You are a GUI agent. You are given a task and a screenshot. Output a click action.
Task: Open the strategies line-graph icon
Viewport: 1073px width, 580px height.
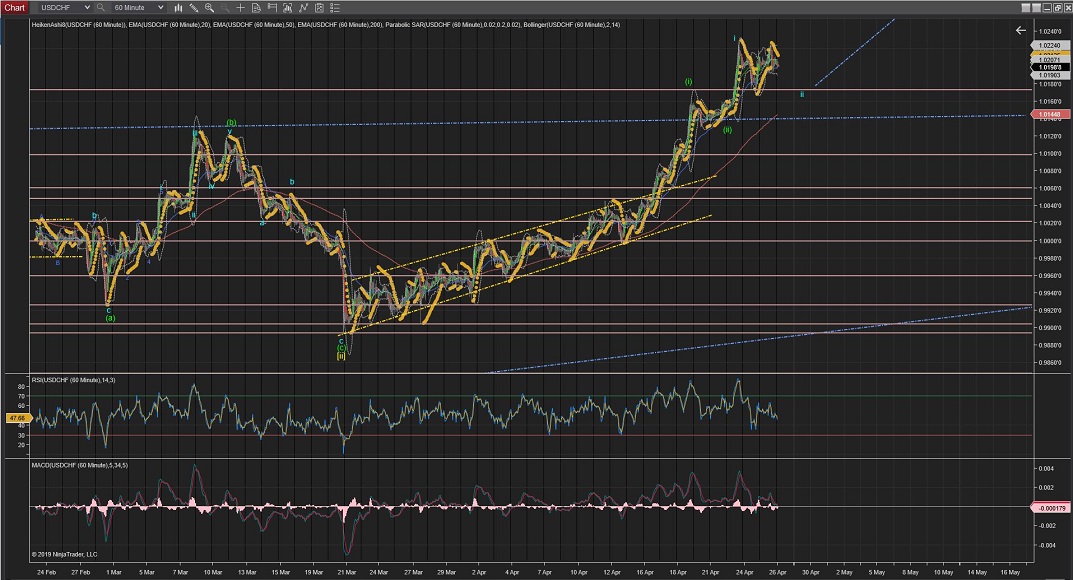(x=303, y=8)
